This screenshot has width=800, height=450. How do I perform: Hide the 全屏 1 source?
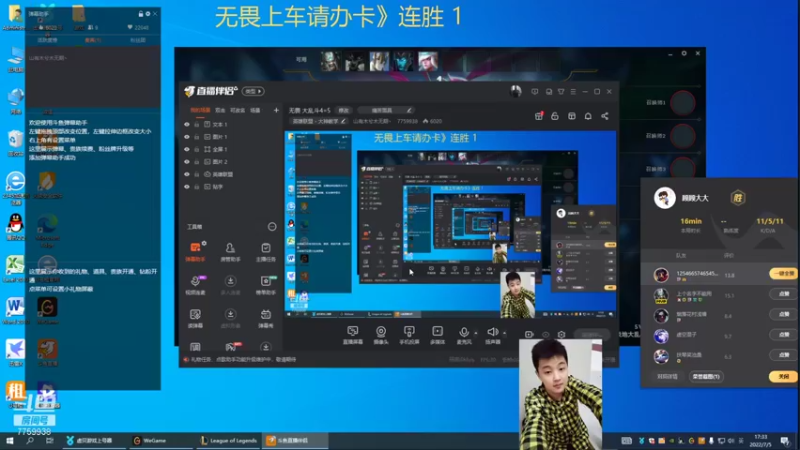pyautogui.click(x=187, y=149)
